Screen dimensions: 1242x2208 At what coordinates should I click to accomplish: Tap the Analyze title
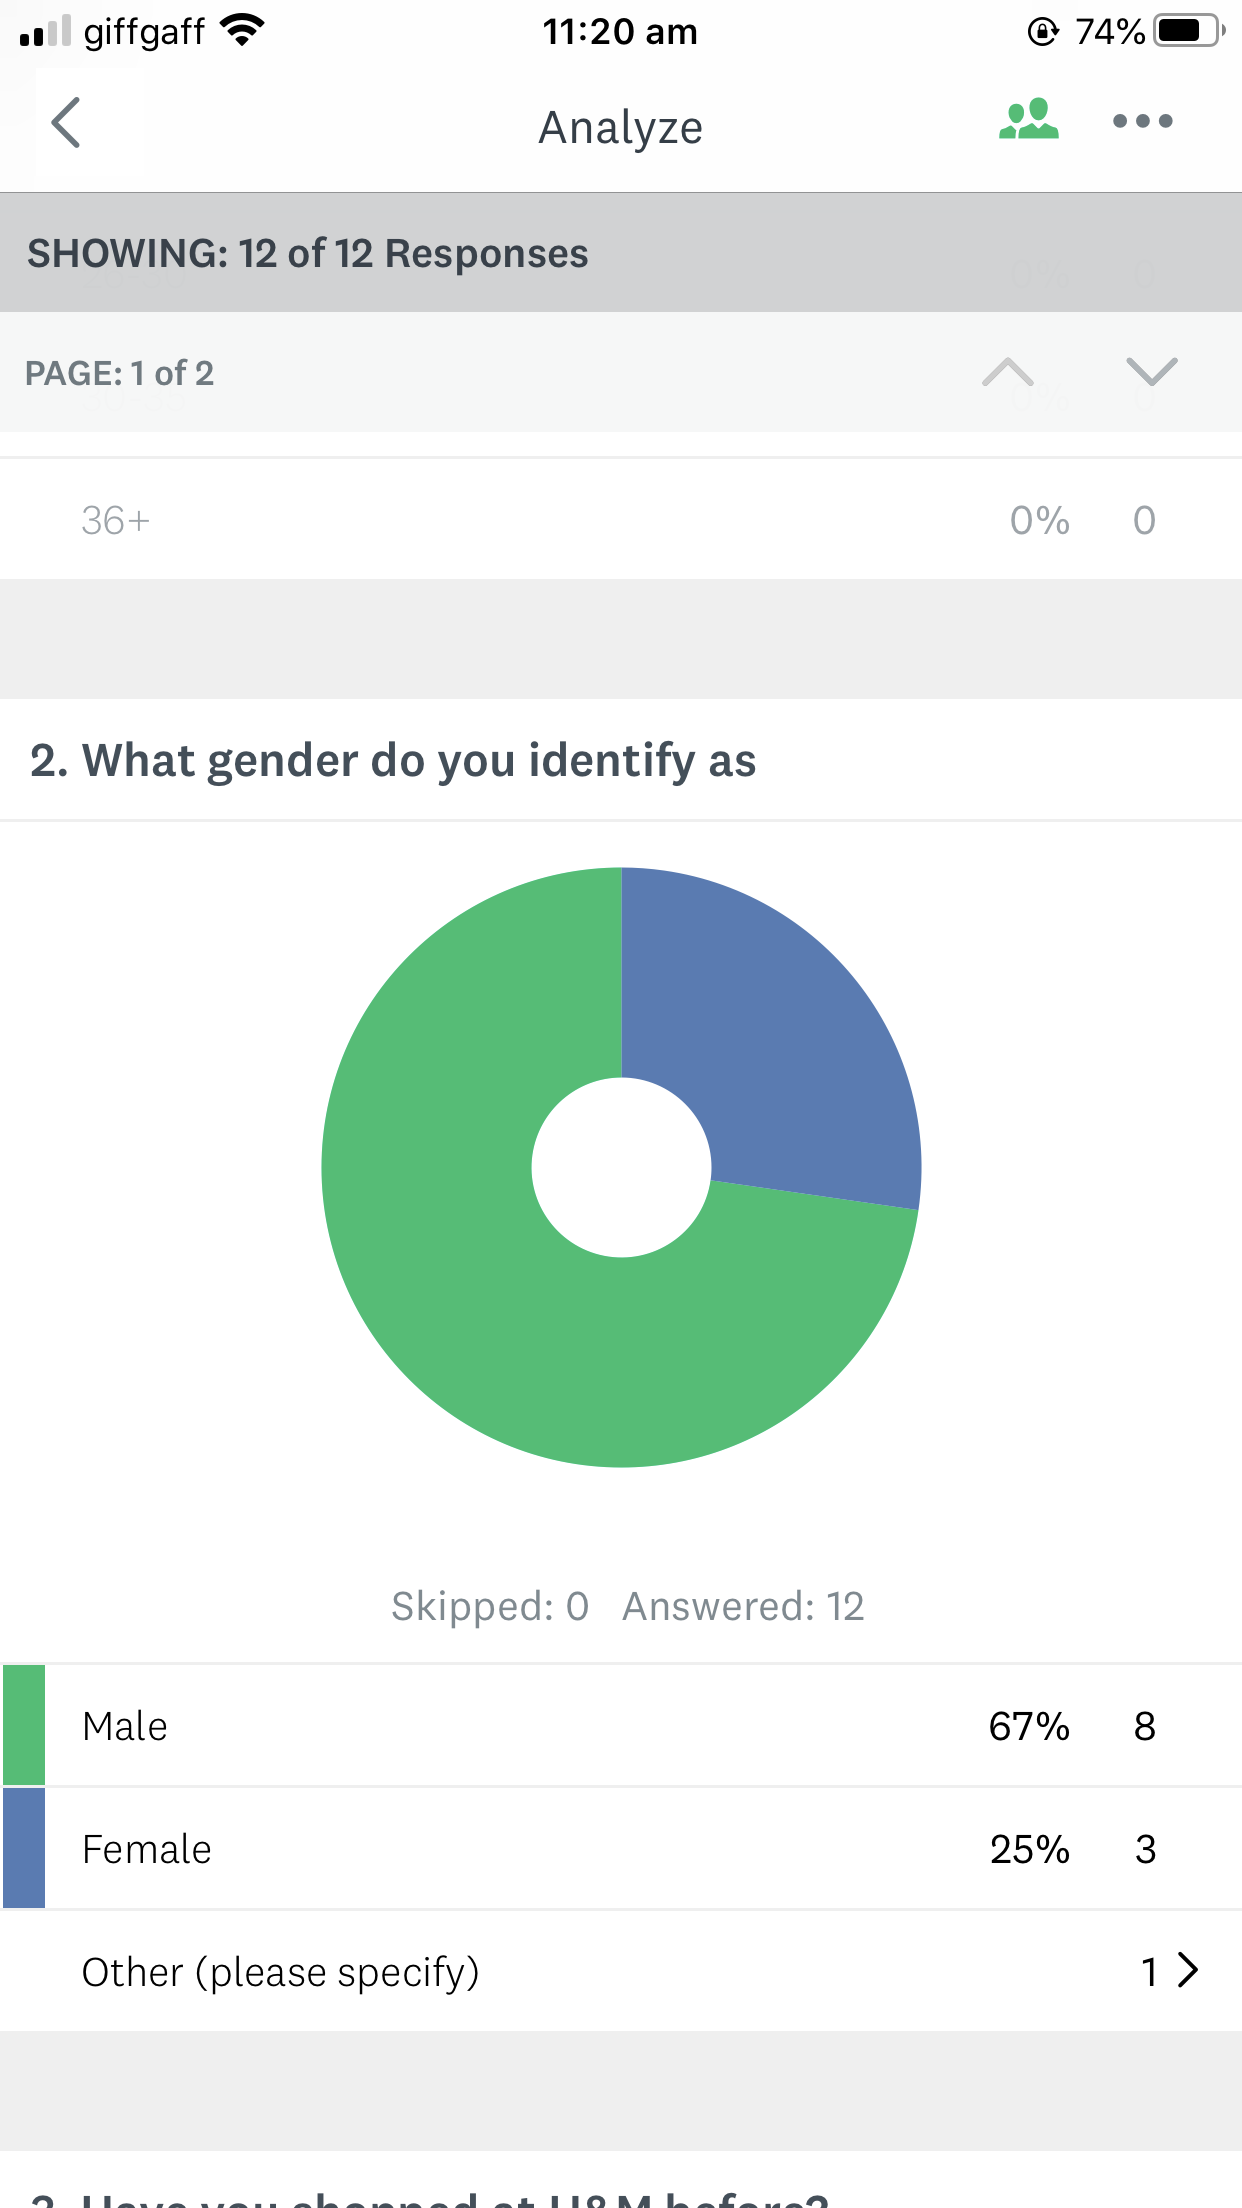tap(621, 128)
